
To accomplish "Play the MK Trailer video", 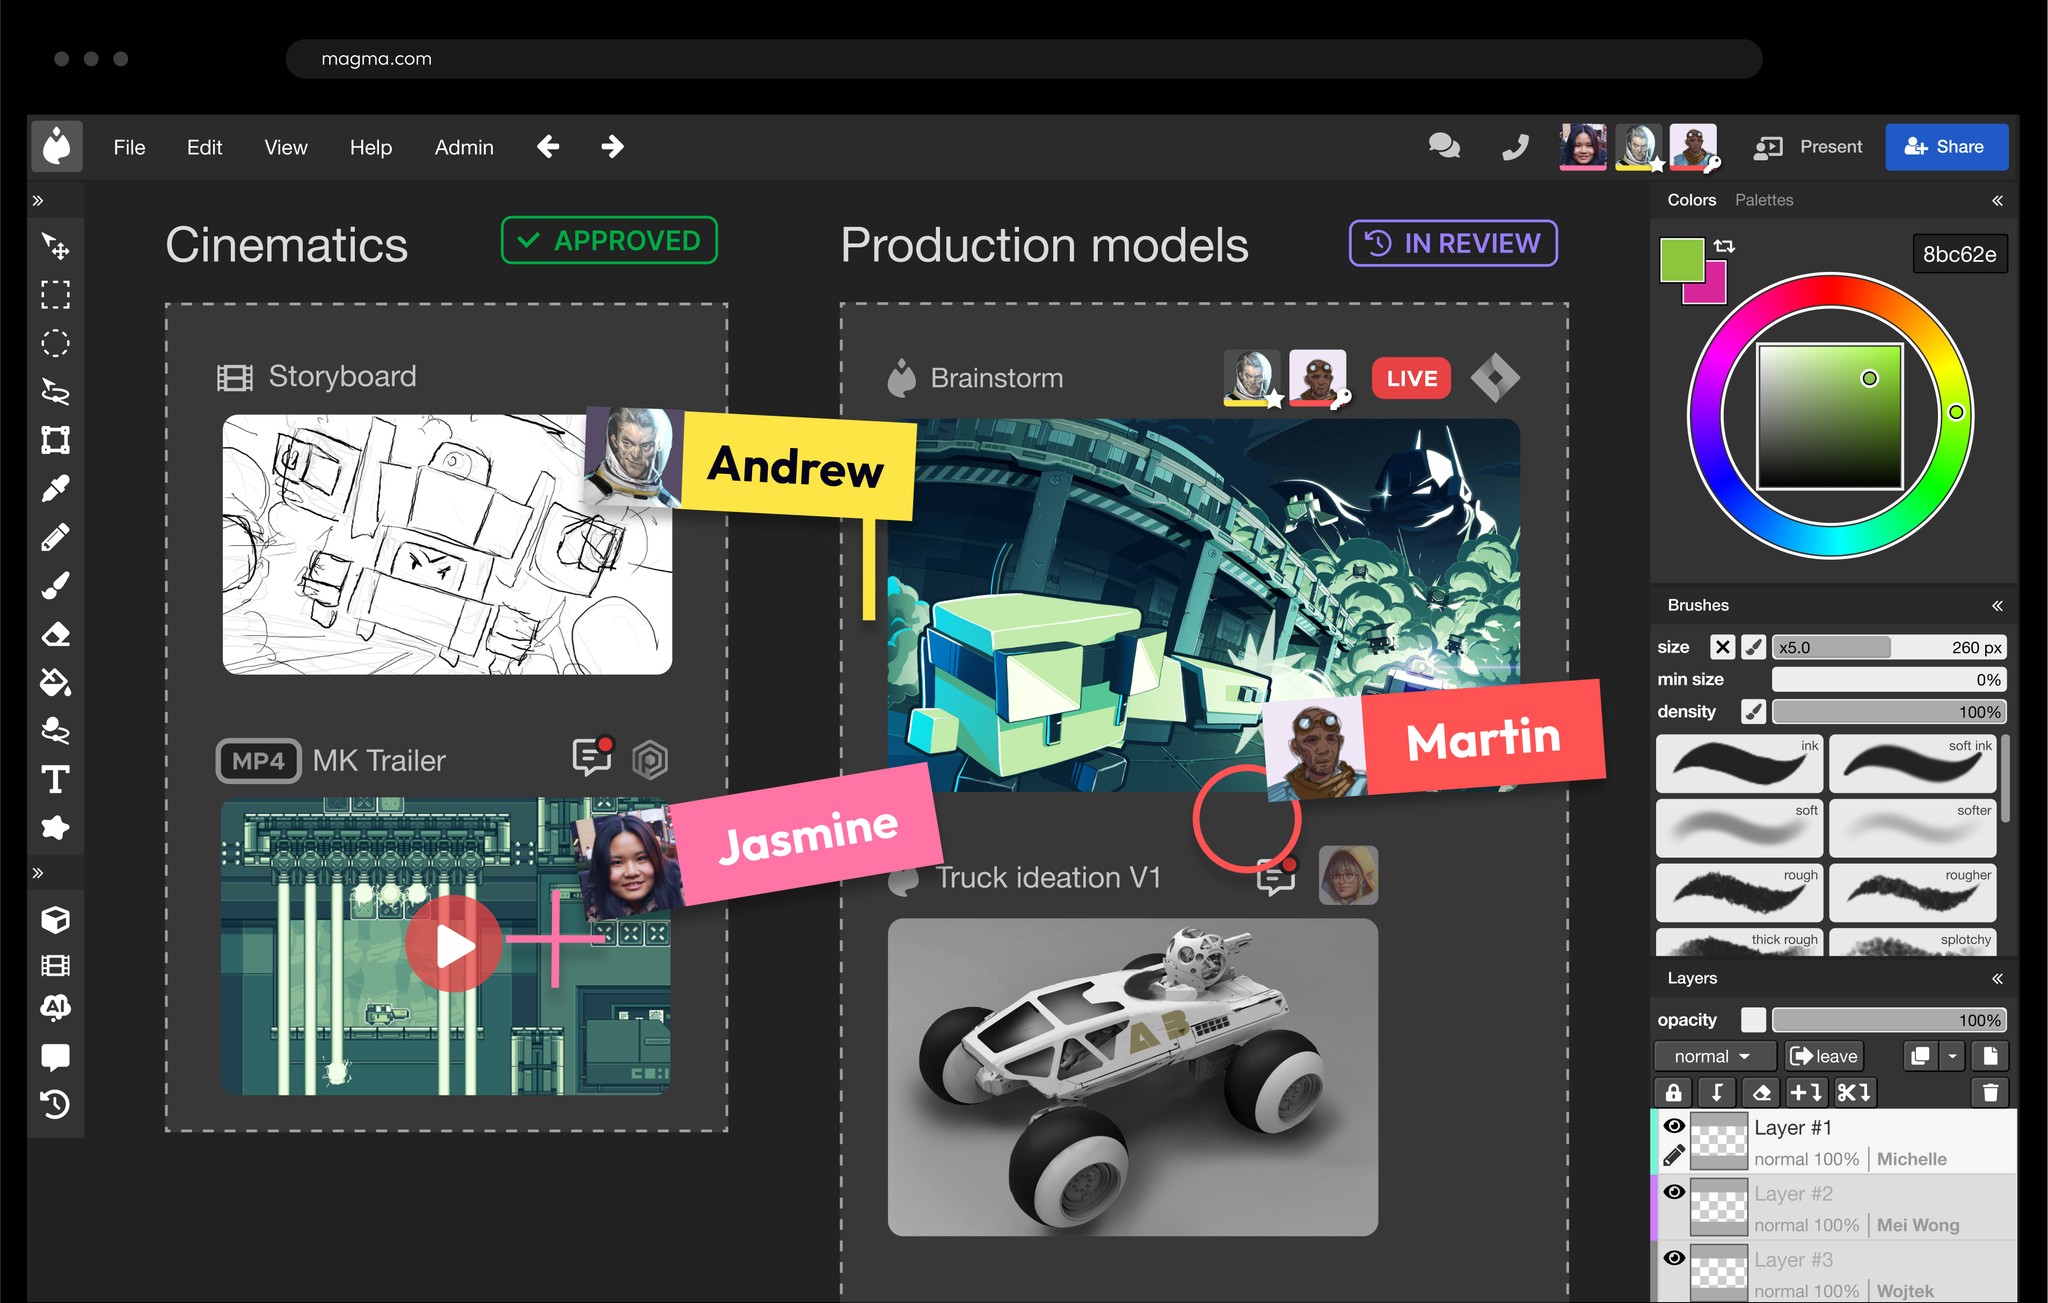I will (453, 942).
